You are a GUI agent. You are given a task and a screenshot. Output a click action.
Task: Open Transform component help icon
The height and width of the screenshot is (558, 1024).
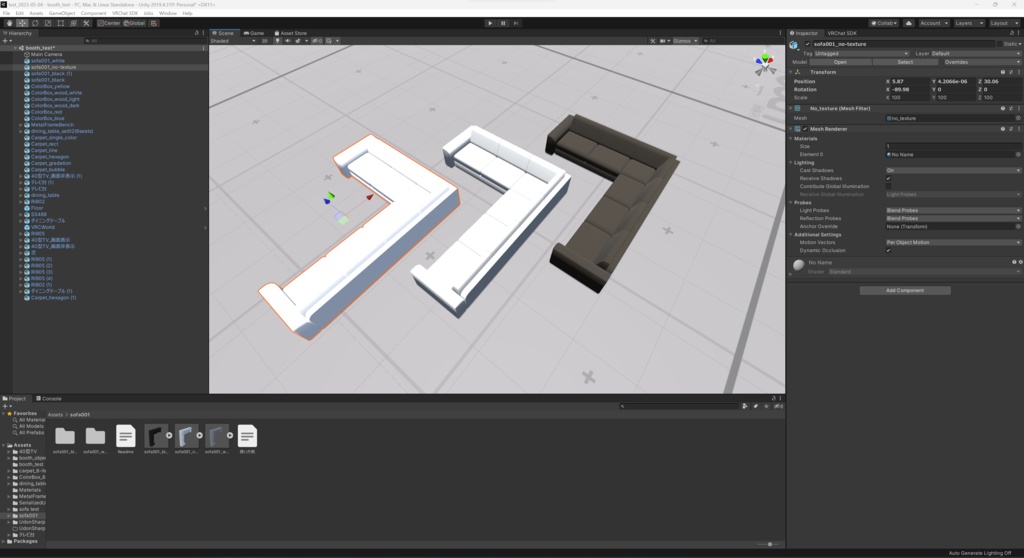1002,72
